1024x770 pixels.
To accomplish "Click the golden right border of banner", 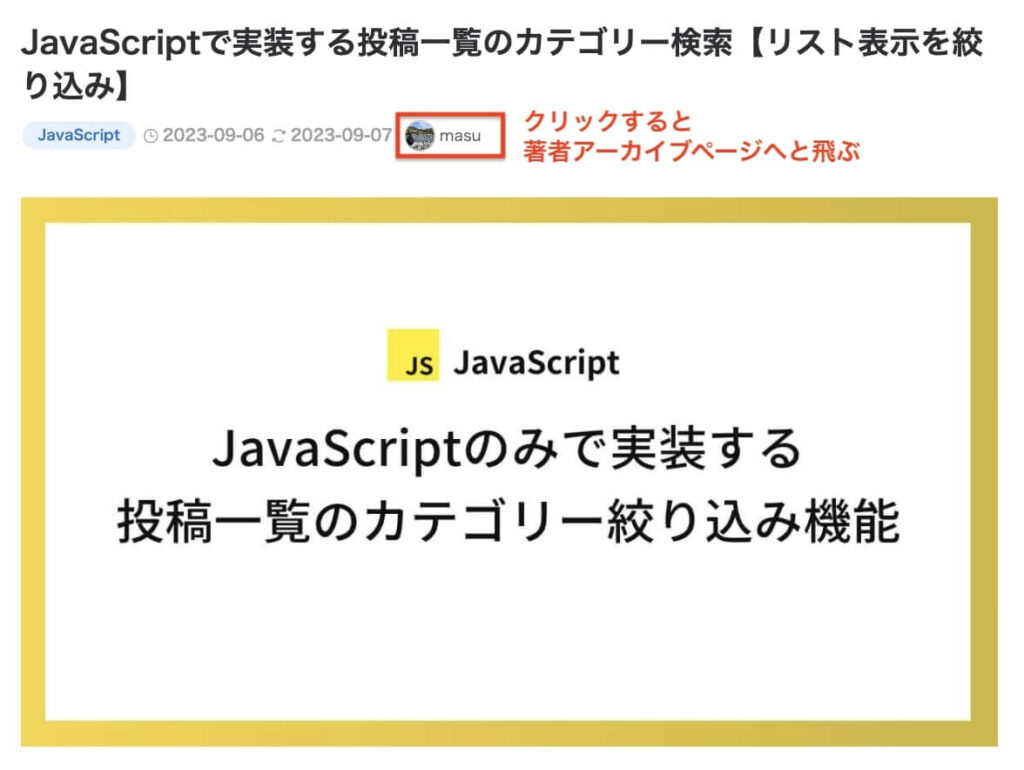I will pyautogui.click(x=984, y=470).
